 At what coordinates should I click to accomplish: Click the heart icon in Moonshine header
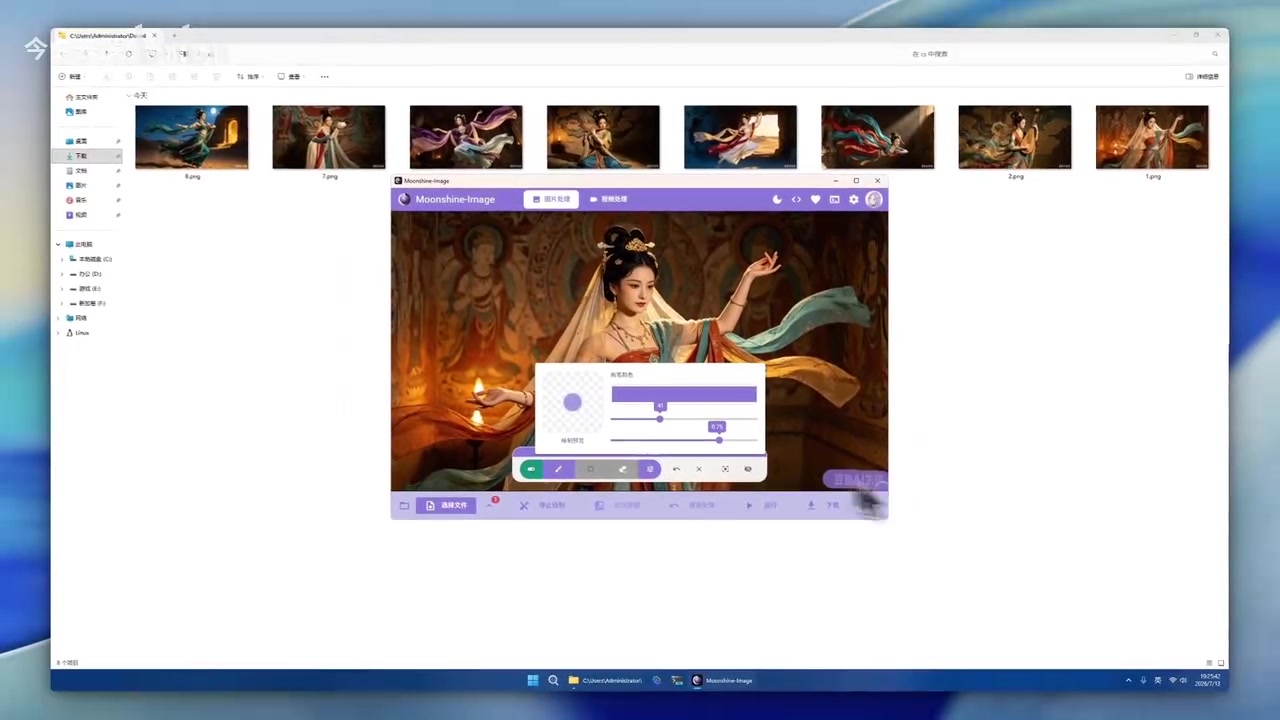815,199
